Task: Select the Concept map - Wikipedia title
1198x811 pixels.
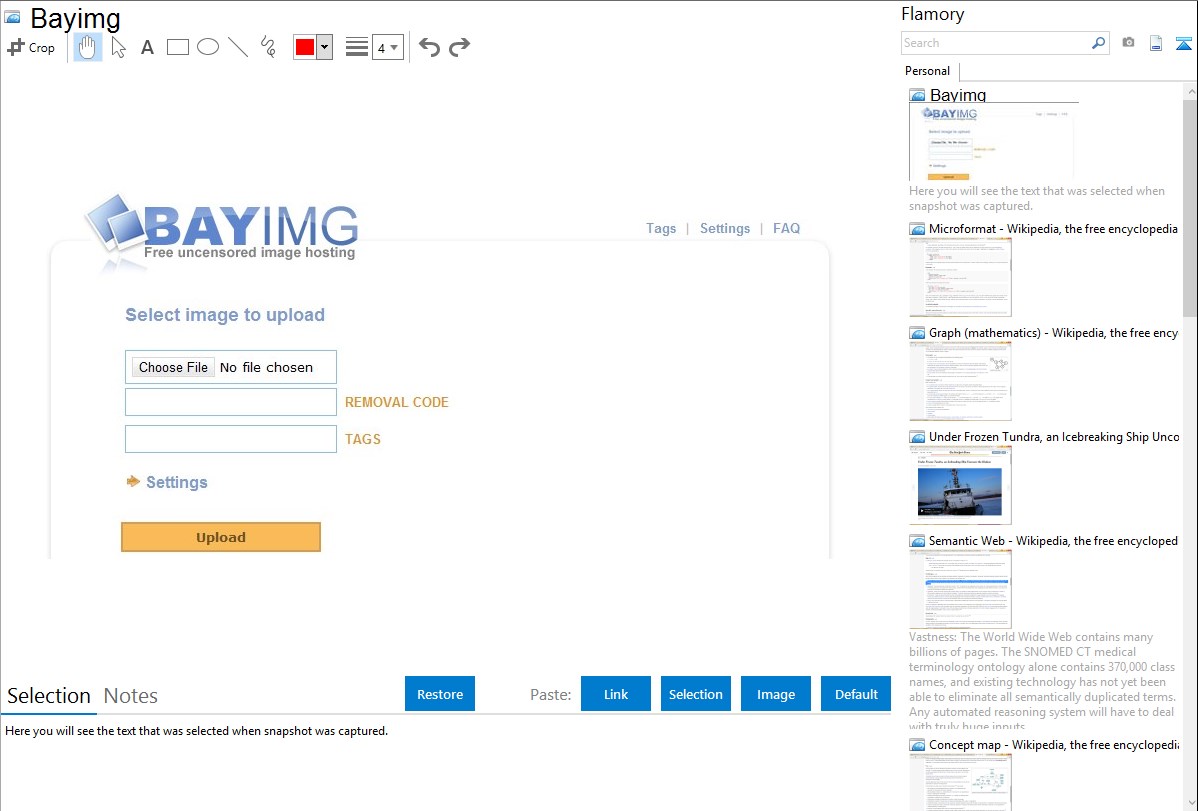Action: [1053, 744]
